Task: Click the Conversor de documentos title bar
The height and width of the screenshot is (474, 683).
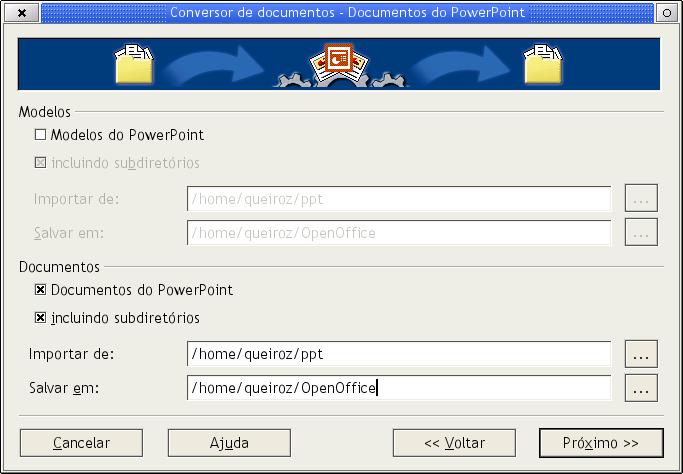Action: tap(347, 13)
